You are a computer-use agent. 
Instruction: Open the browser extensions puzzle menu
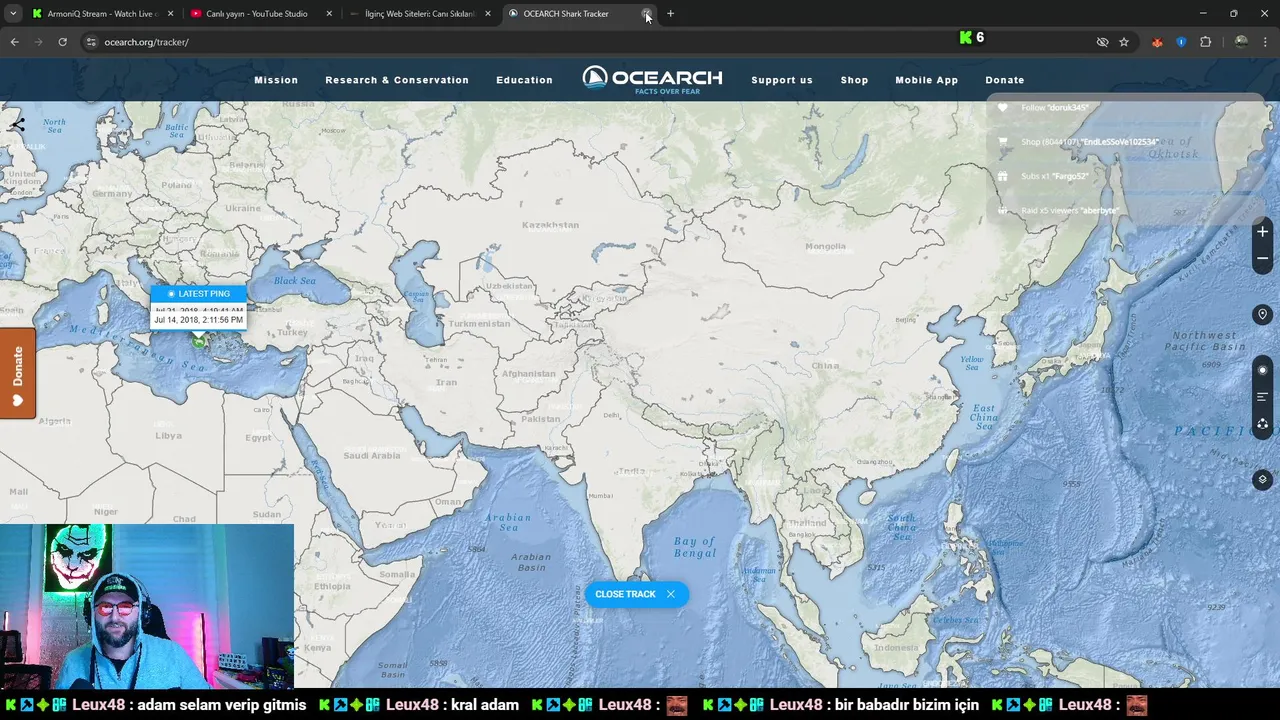[1205, 42]
